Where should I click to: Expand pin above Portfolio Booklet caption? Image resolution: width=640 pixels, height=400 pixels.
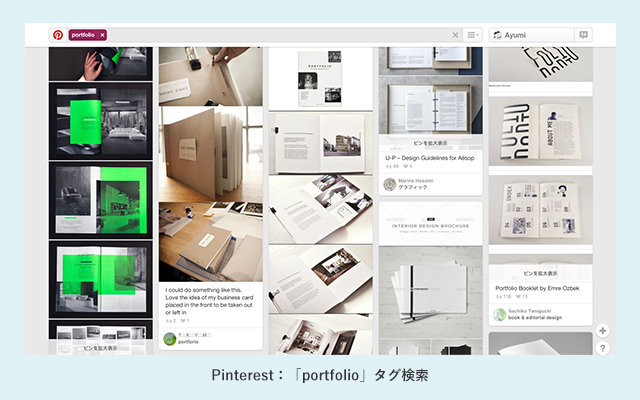(x=540, y=272)
